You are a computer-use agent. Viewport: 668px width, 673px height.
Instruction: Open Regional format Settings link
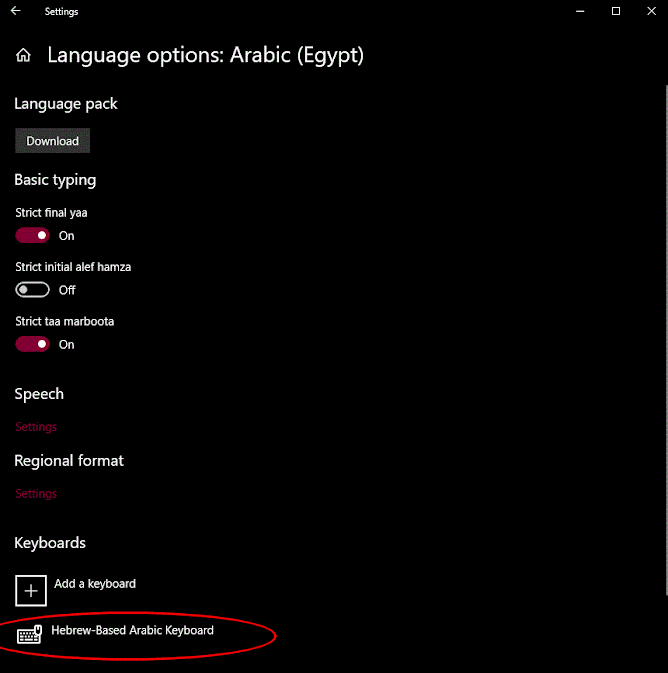pyautogui.click(x=36, y=494)
